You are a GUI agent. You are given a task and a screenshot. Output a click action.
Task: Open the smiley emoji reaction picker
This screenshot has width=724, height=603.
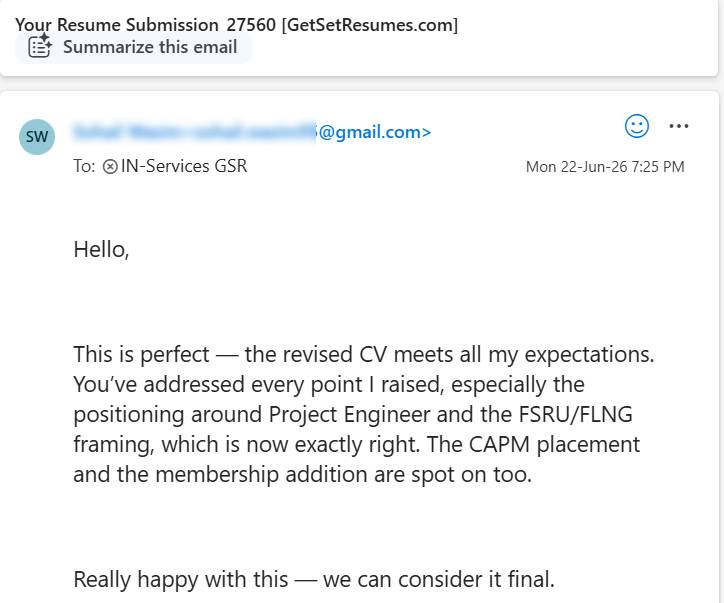[x=637, y=126]
